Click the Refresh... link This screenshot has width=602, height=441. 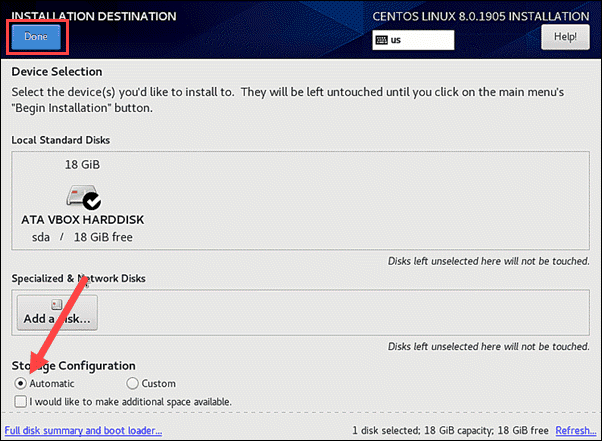(x=576, y=430)
